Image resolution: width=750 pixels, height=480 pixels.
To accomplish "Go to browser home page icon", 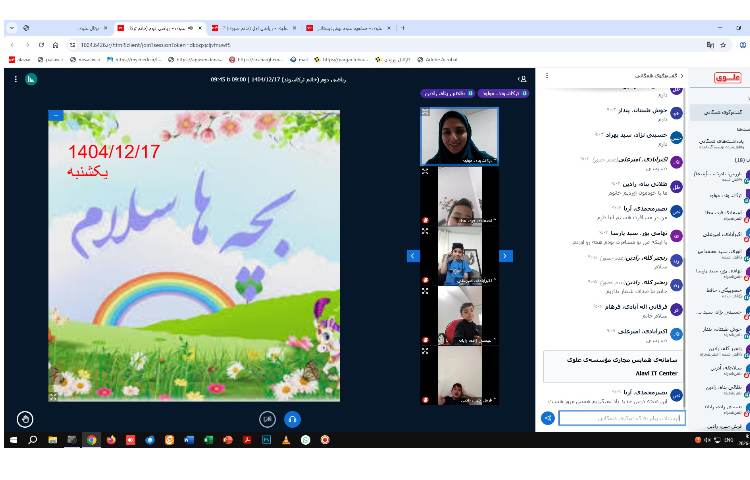I will click(55, 44).
